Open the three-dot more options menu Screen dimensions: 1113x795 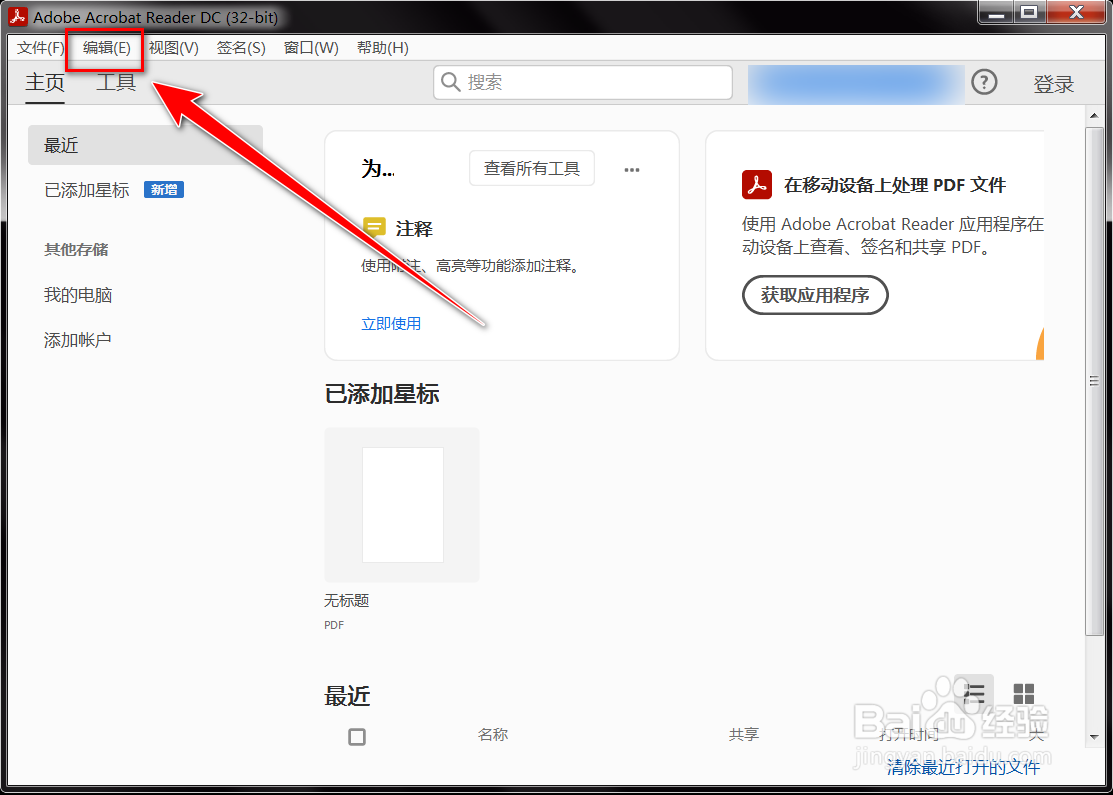[x=632, y=170]
